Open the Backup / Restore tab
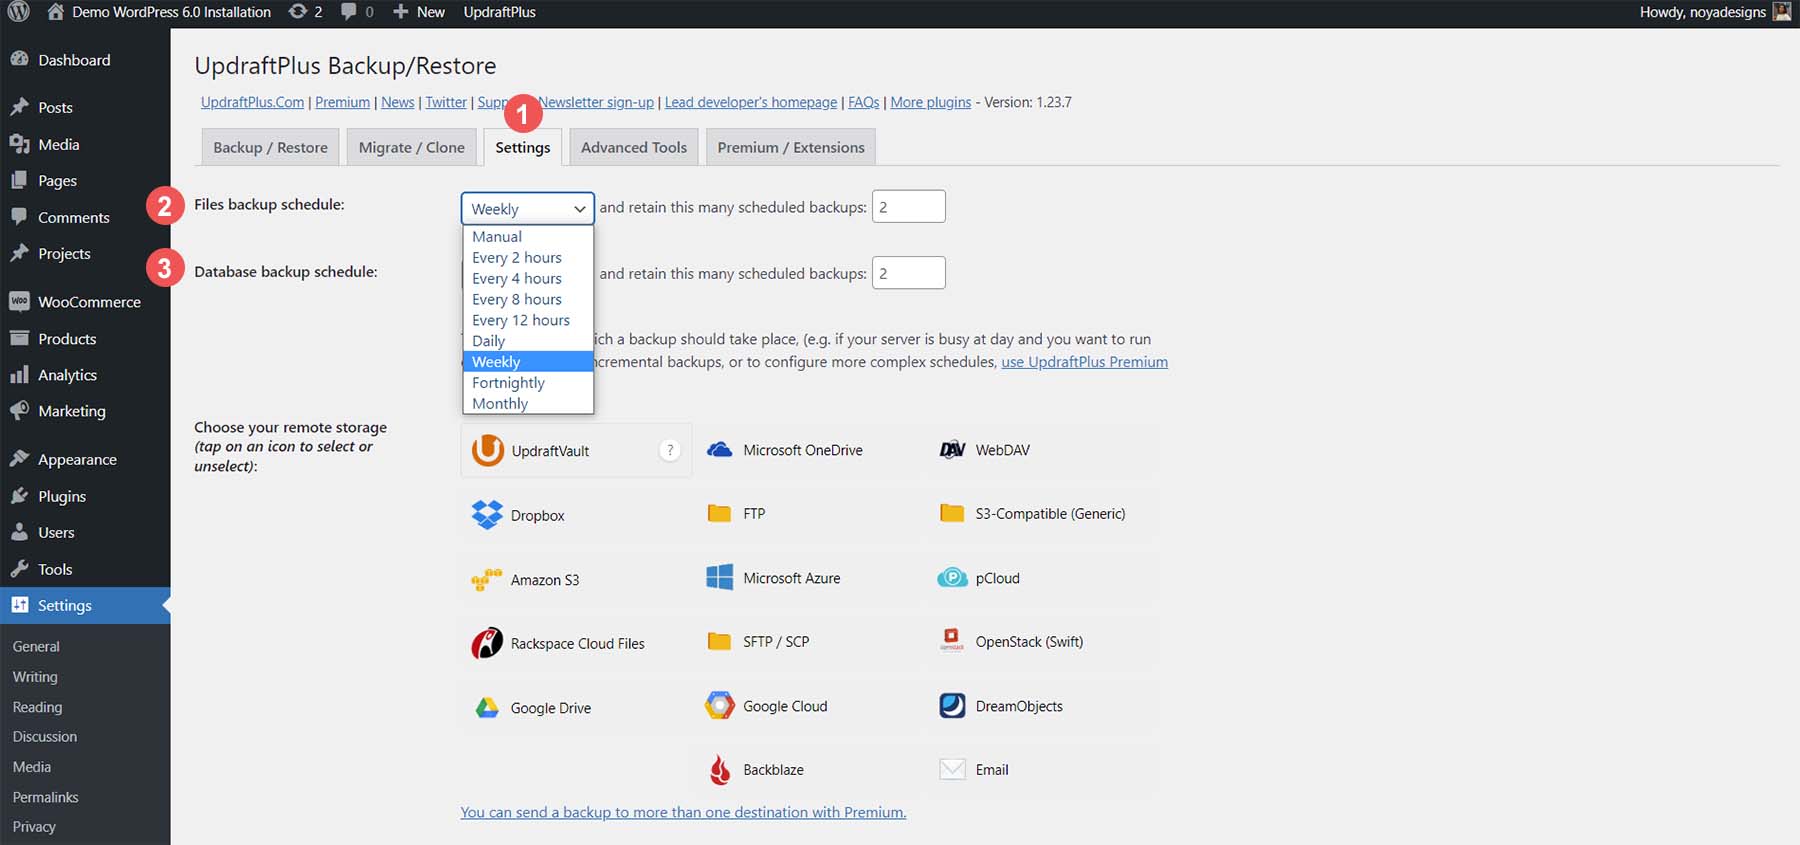This screenshot has height=845, width=1800. [x=270, y=147]
